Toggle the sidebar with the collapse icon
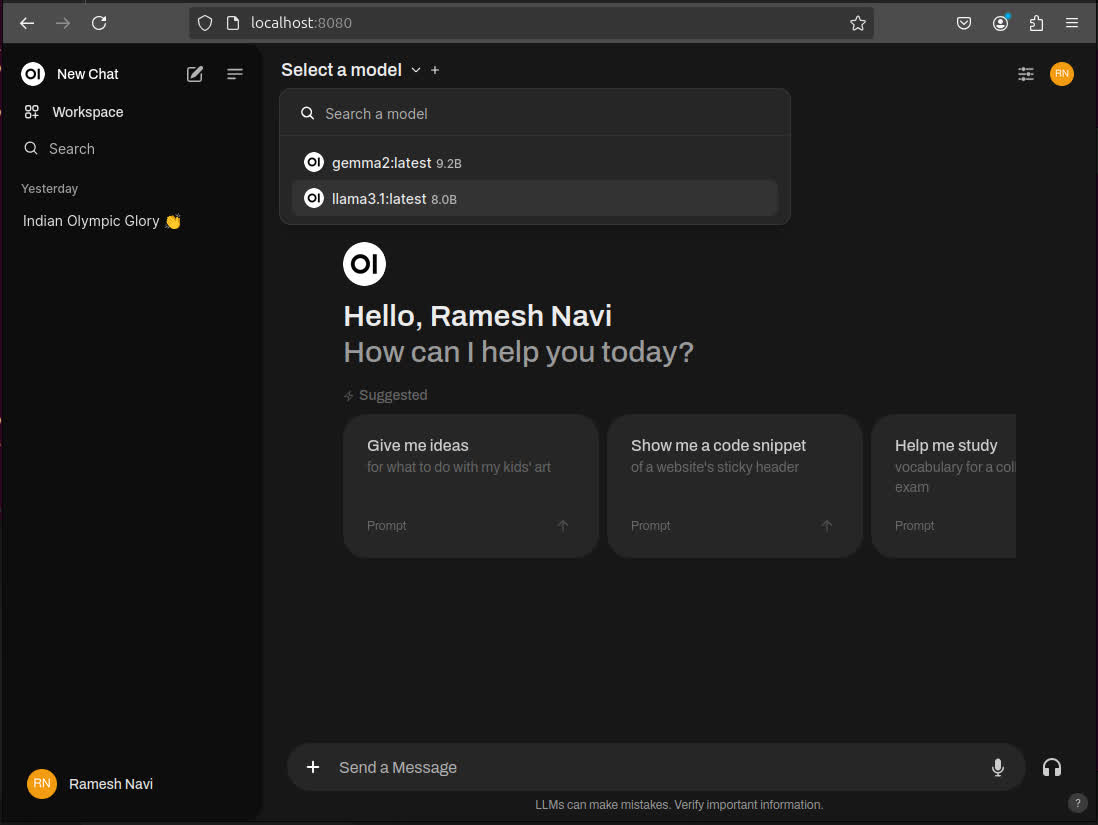 tap(234, 73)
